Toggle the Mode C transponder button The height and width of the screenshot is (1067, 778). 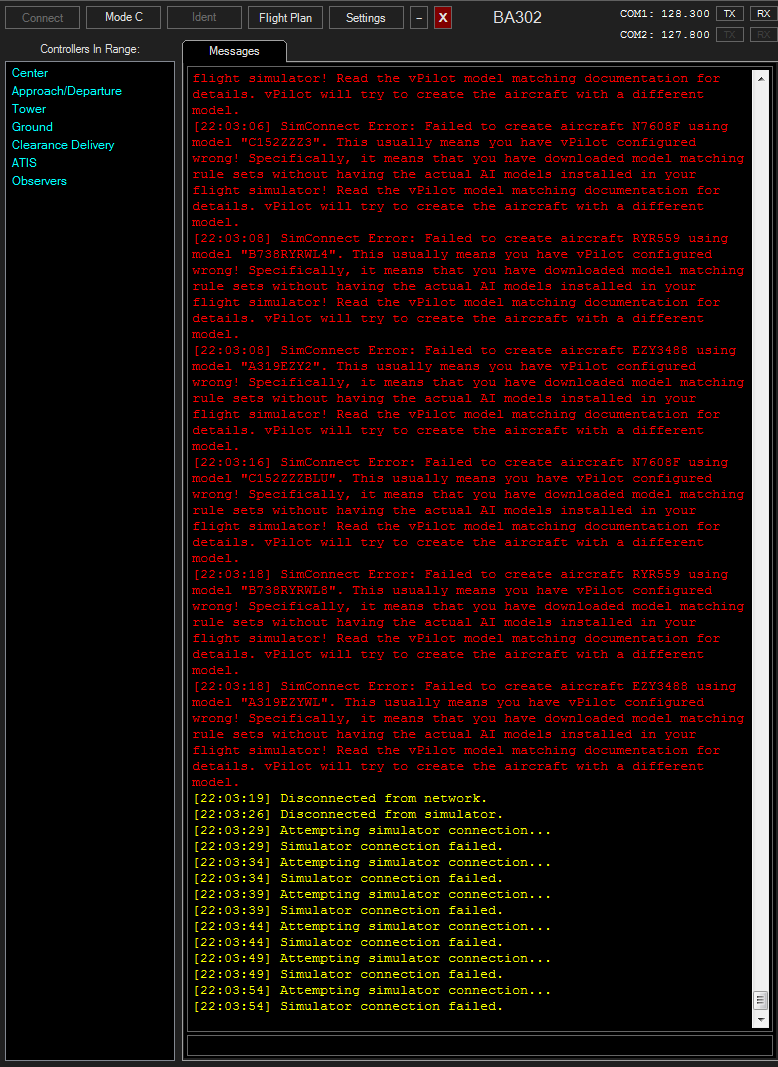(x=123, y=17)
